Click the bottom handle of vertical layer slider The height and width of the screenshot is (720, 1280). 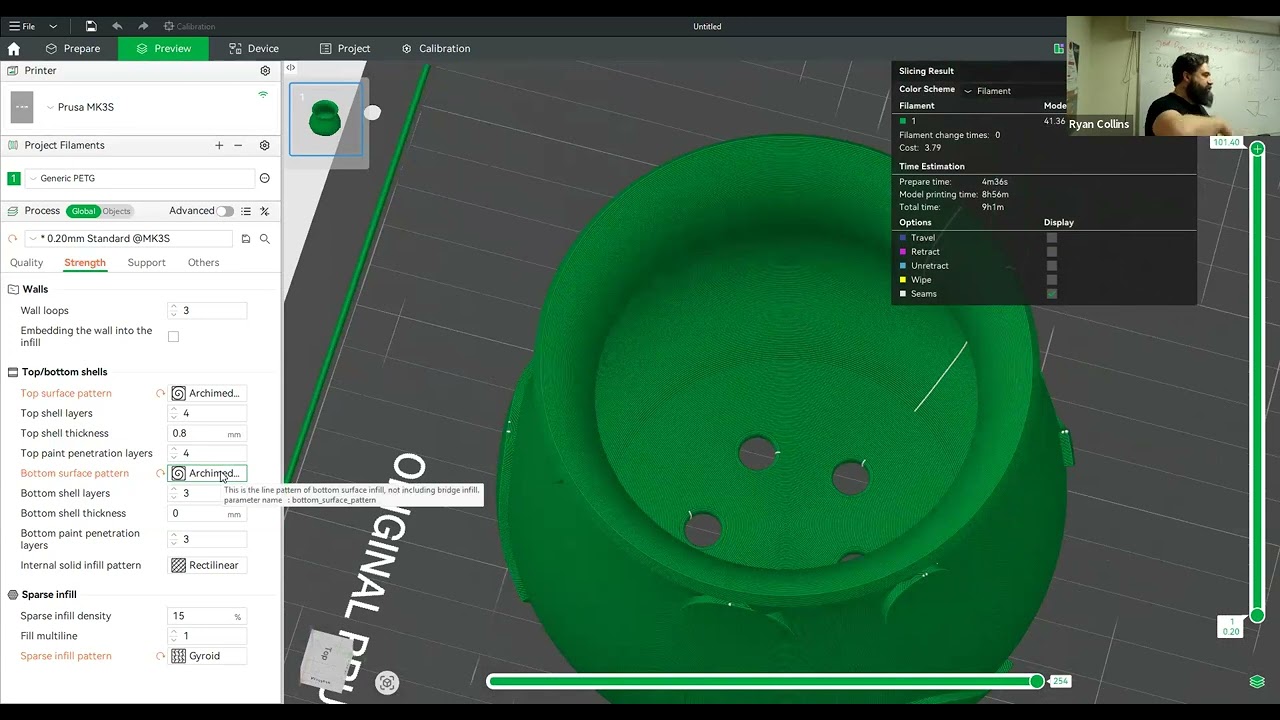pos(1257,616)
